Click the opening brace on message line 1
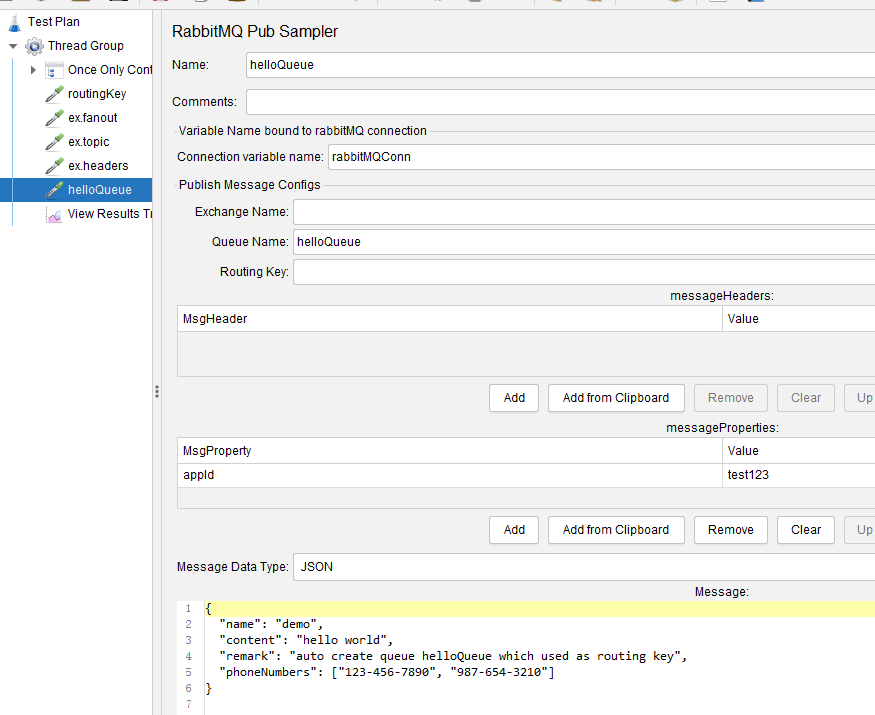Image resolution: width=875 pixels, height=715 pixels. pyautogui.click(x=209, y=609)
